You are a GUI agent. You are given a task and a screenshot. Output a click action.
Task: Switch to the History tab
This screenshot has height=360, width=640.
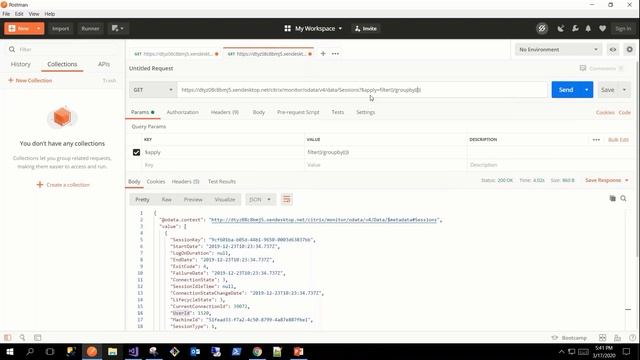coord(20,64)
